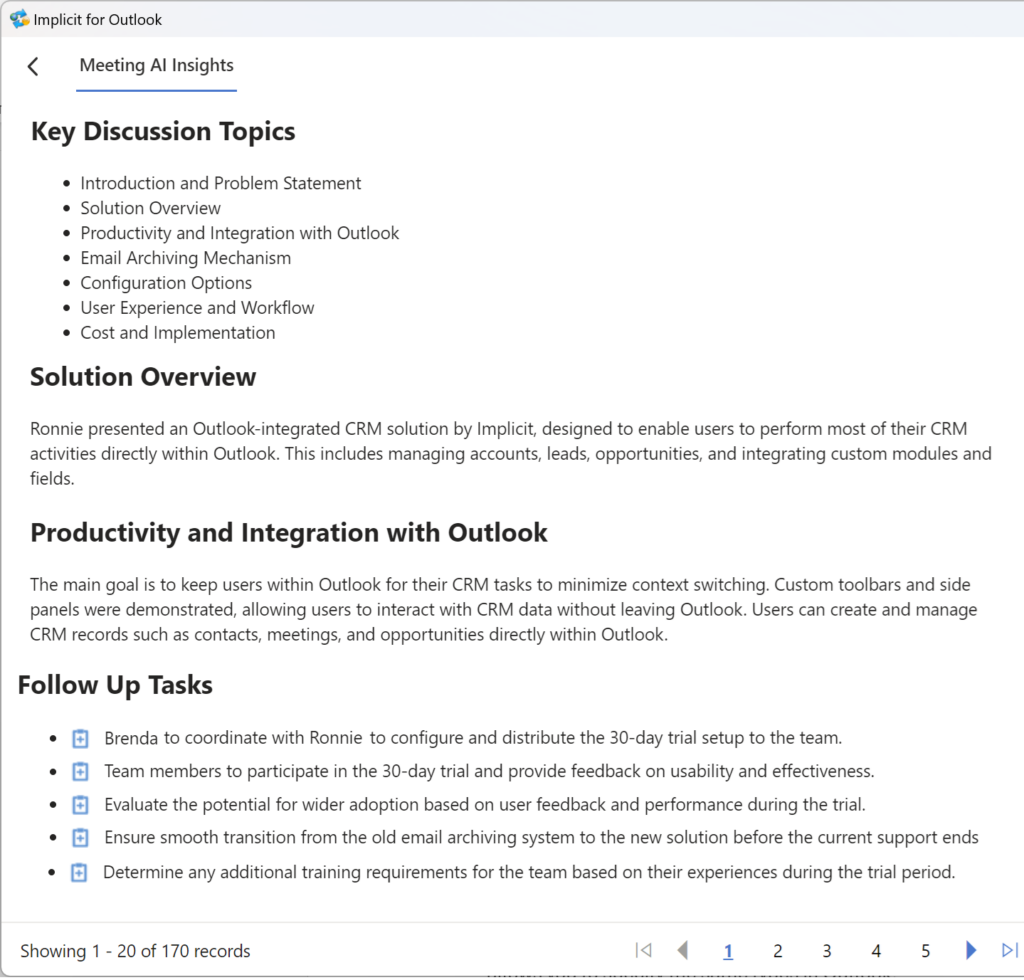Jump to the last page of records

1009,950
